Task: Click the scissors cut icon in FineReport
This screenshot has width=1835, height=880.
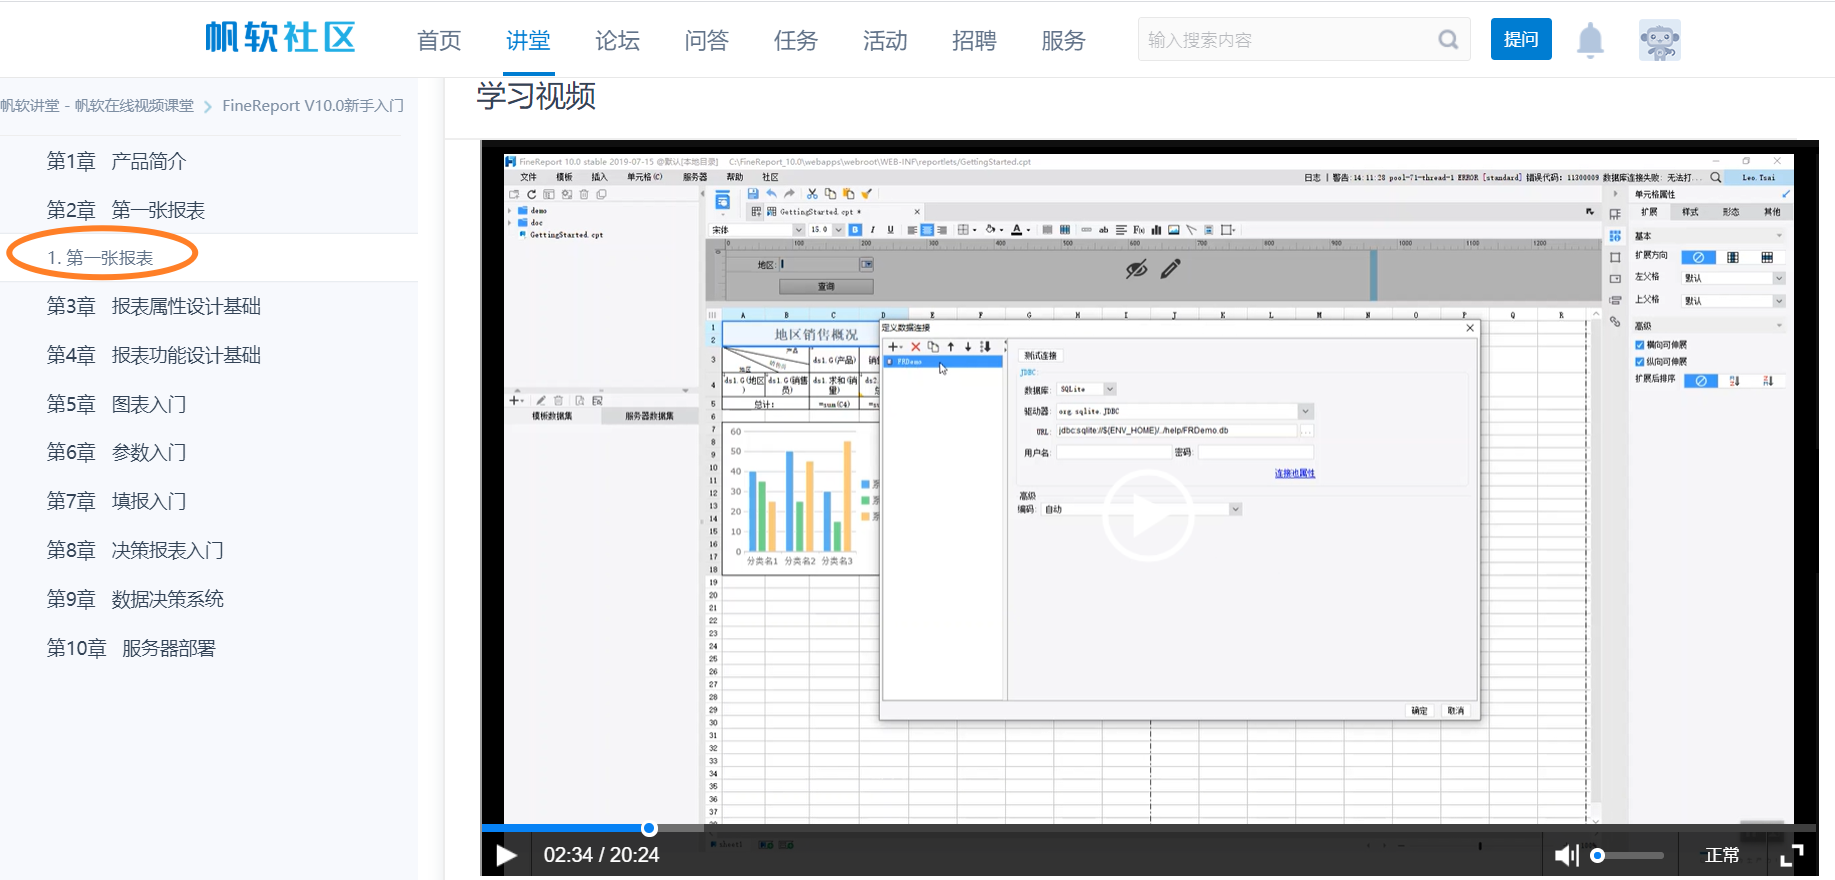Action: click(812, 194)
